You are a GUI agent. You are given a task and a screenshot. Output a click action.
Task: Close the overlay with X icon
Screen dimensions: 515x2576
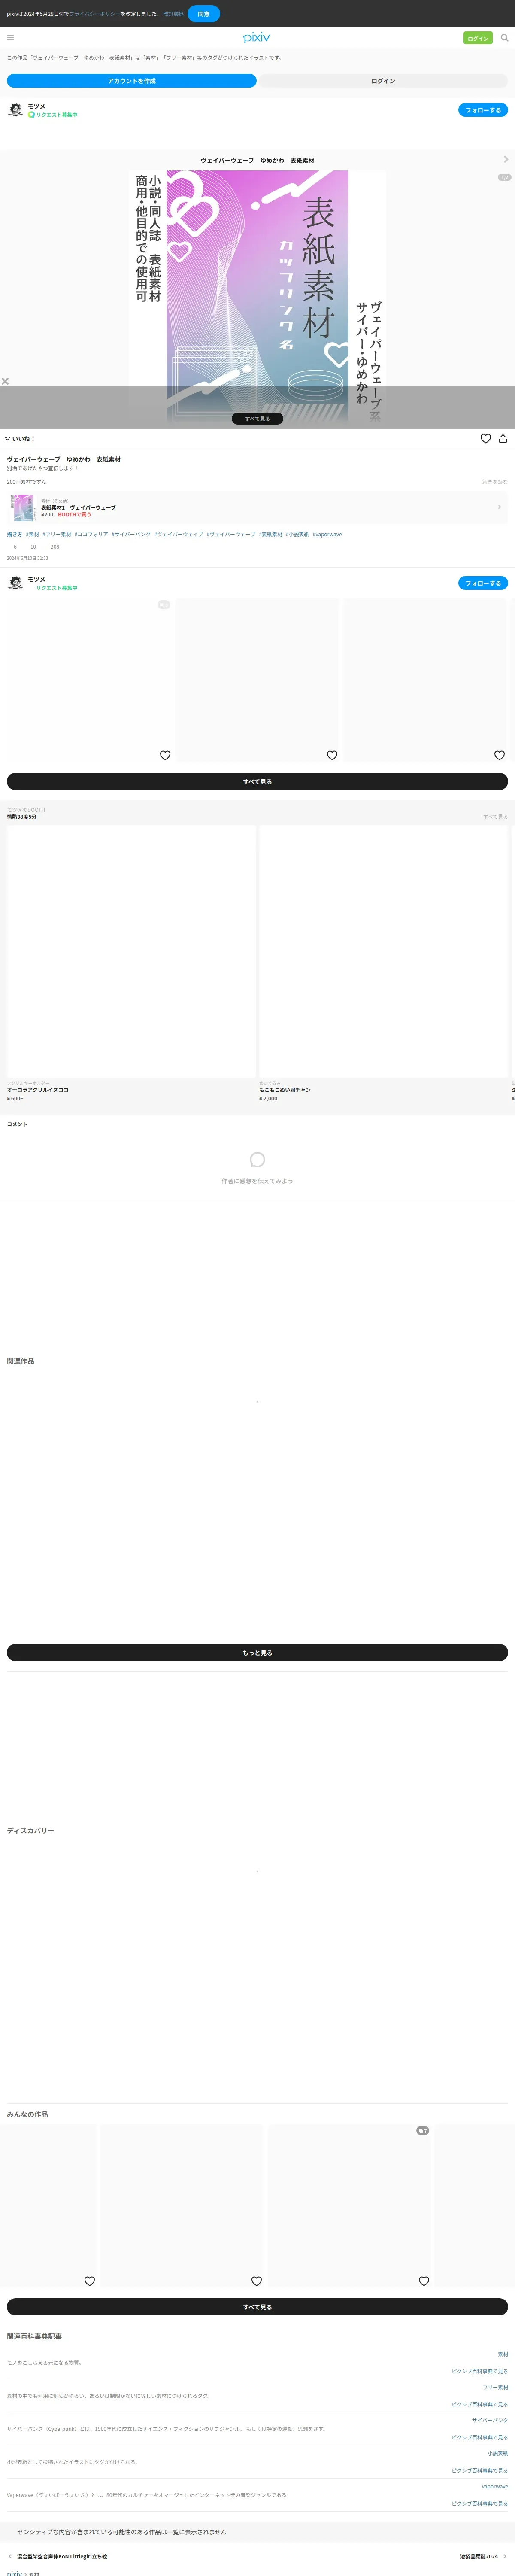tap(5, 381)
